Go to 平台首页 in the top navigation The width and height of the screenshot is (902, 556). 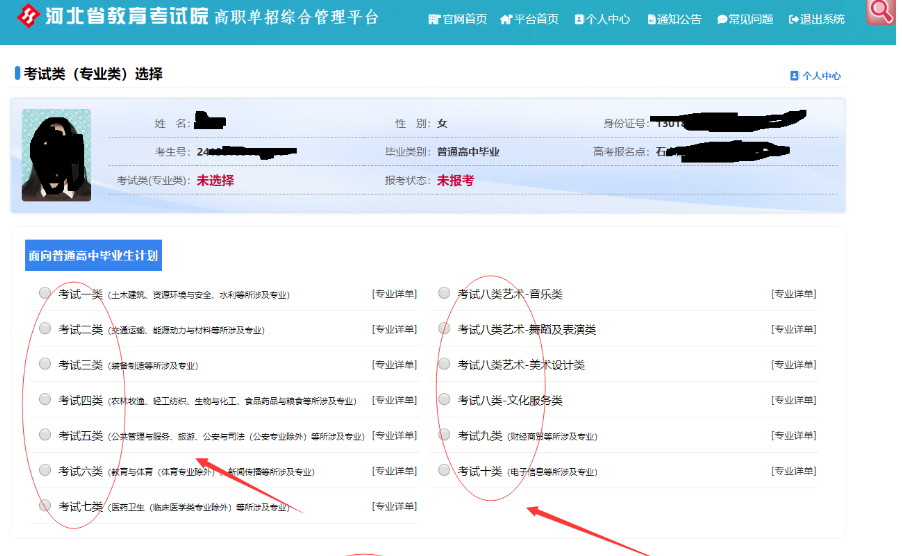point(529,19)
